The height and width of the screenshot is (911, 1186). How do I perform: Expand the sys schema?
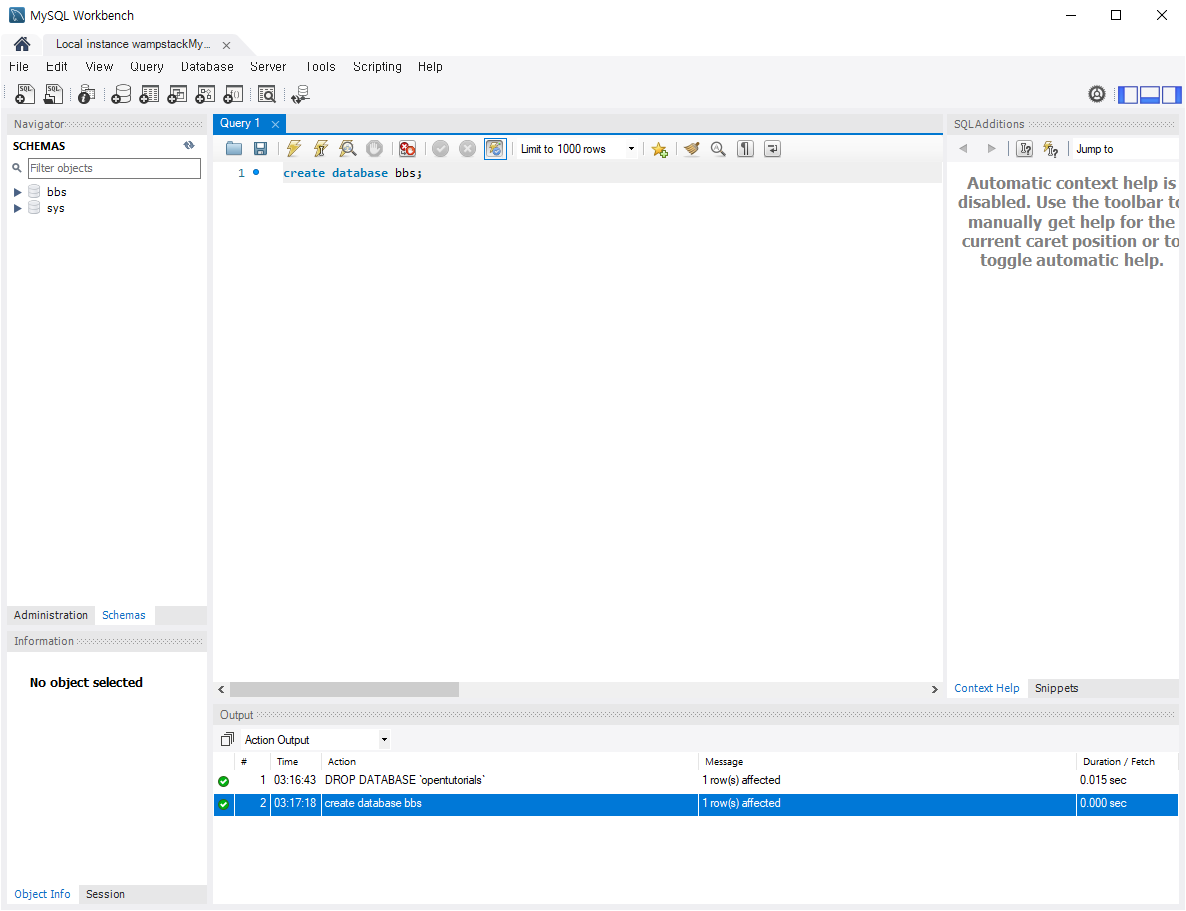click(x=17, y=208)
